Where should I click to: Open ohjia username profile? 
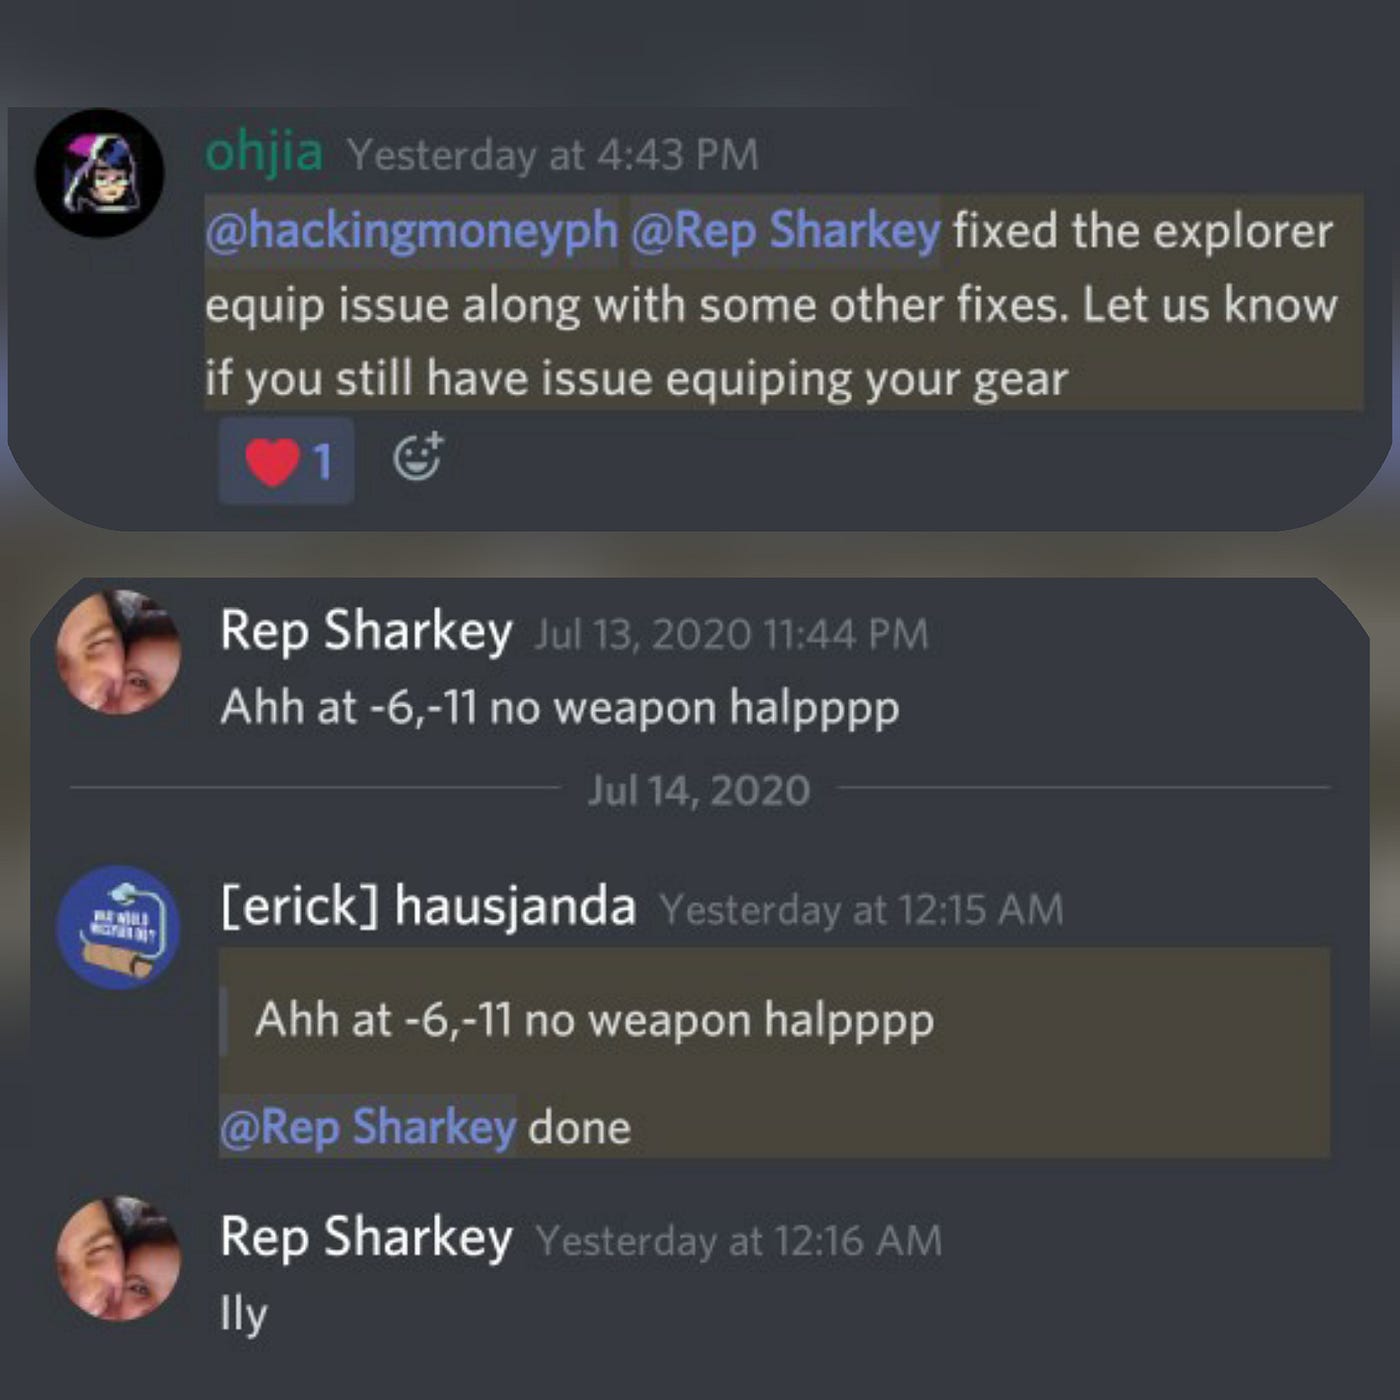tap(264, 152)
